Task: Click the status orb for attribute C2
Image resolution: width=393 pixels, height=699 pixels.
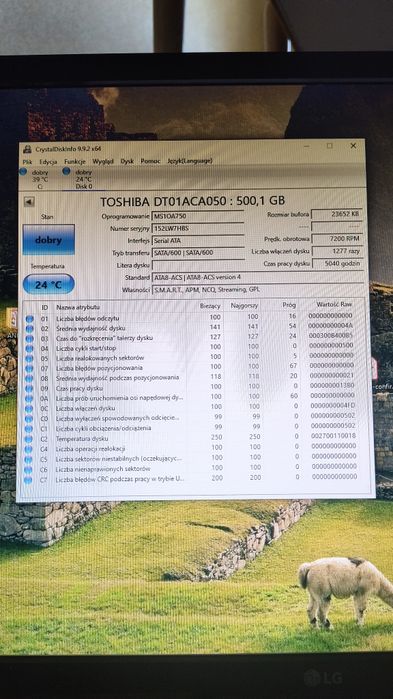Action: pyautogui.click(x=29, y=439)
